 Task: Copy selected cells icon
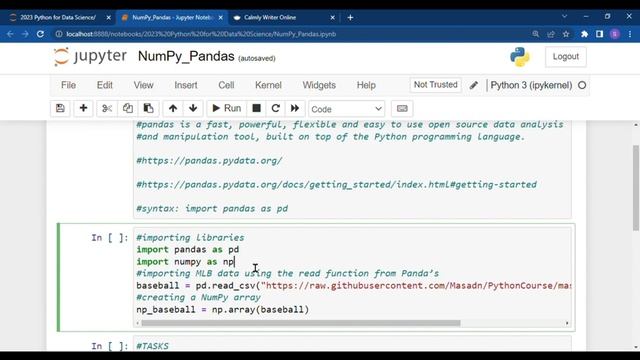tap(127, 109)
